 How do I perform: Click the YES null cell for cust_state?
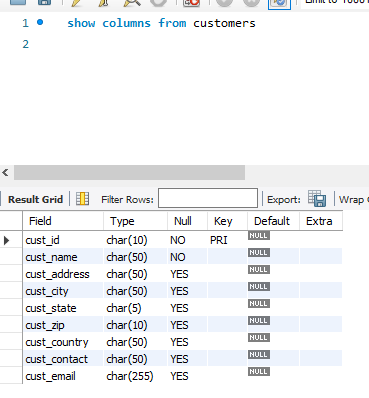coord(187,308)
